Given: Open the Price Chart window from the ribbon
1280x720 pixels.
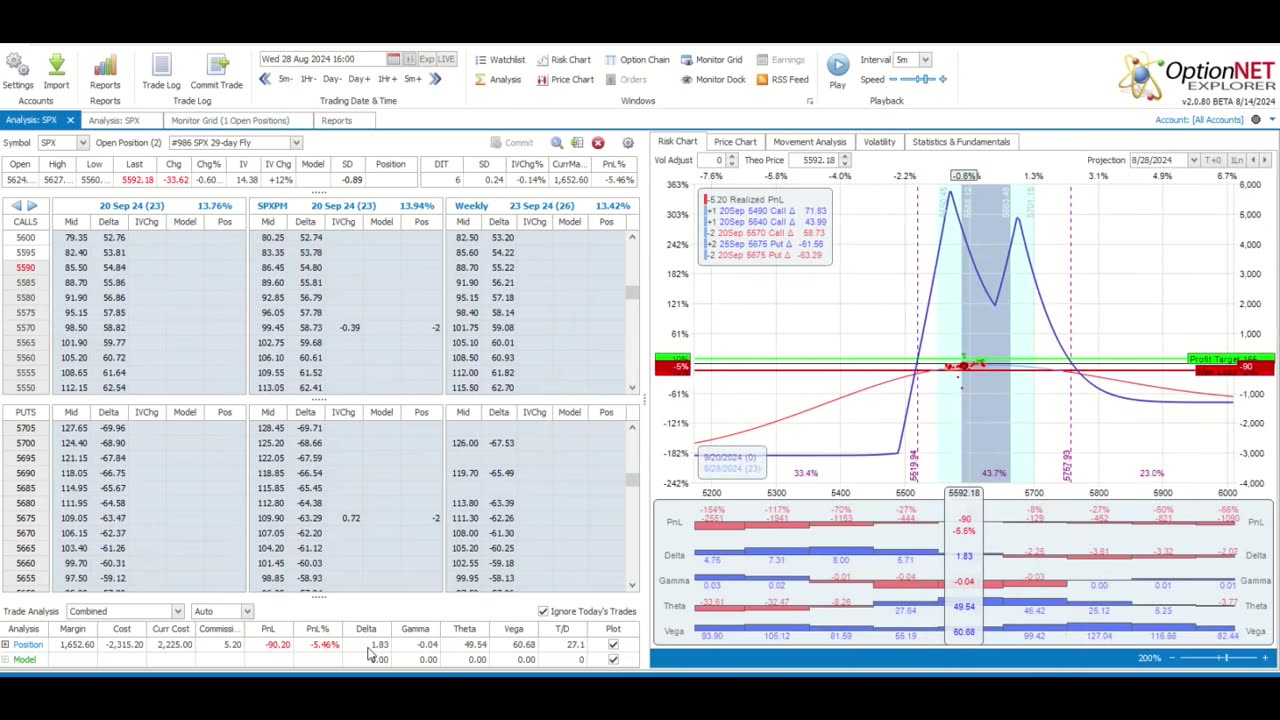Looking at the screenshot, I should pyautogui.click(x=565, y=80).
